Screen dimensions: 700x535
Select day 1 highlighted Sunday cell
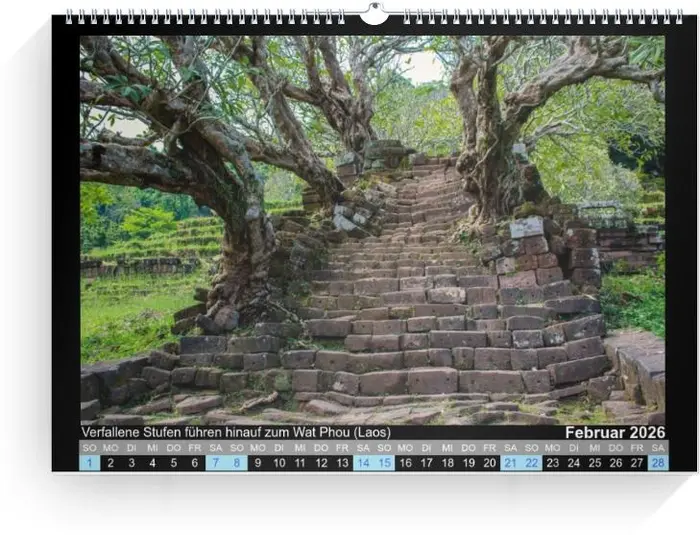[x=90, y=462]
